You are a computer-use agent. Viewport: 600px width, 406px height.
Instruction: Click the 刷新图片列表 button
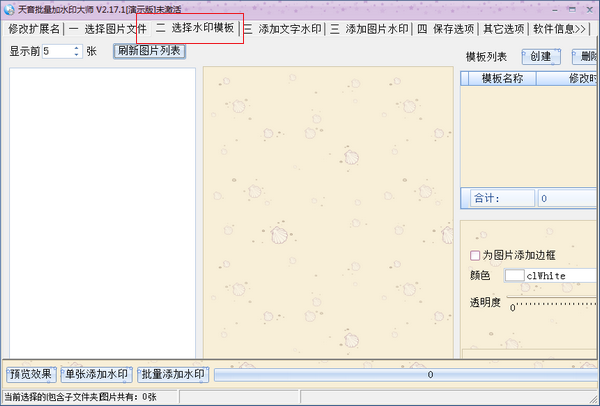coord(149,51)
